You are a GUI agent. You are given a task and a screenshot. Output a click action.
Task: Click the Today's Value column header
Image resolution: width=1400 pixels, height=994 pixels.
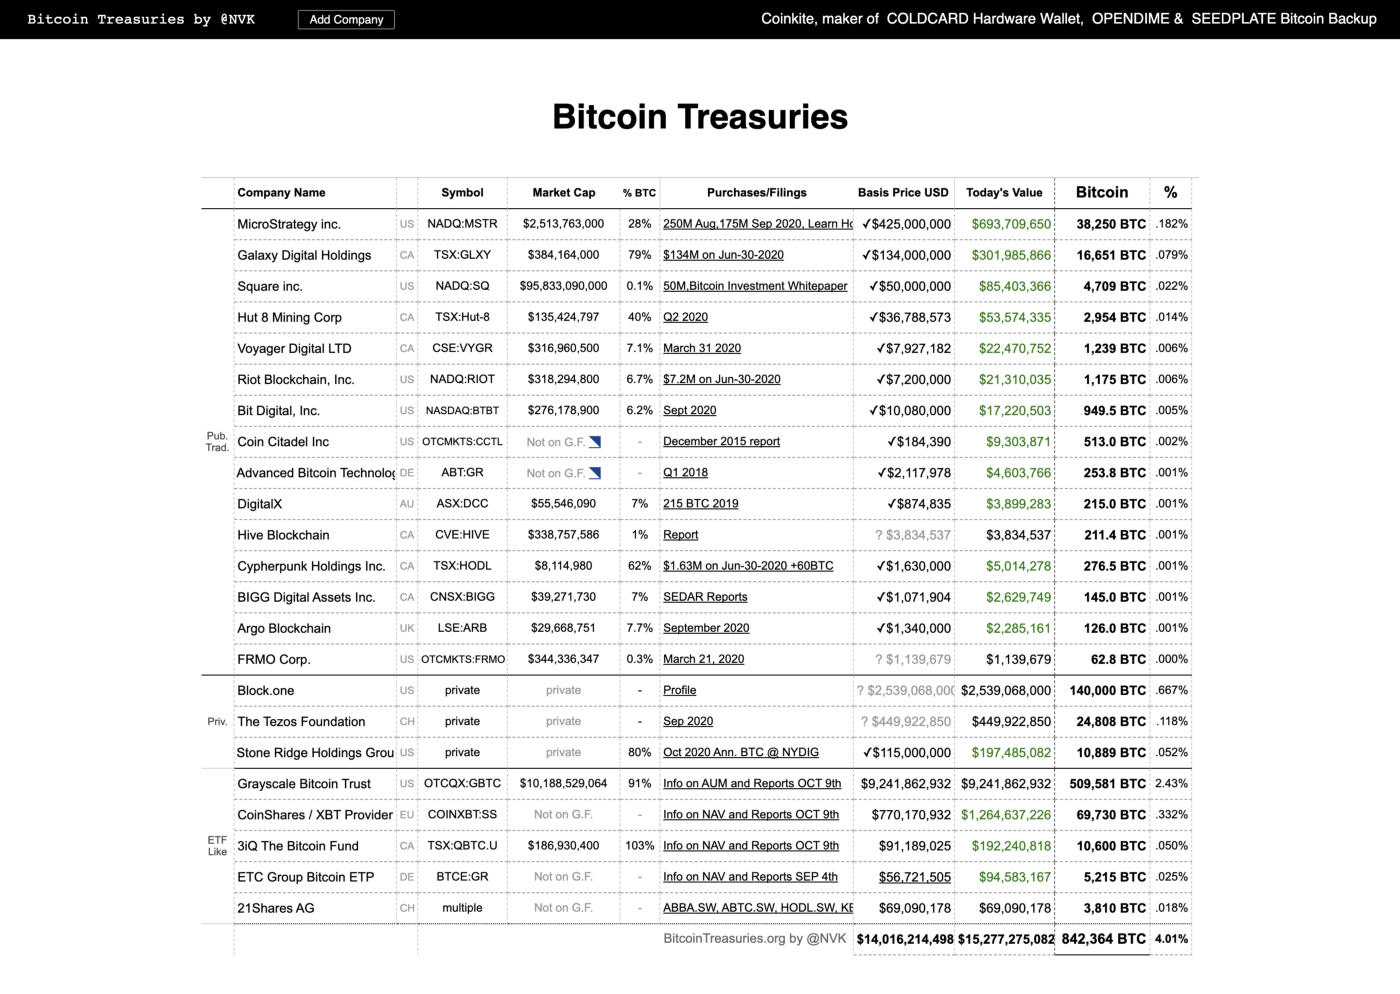(1004, 192)
